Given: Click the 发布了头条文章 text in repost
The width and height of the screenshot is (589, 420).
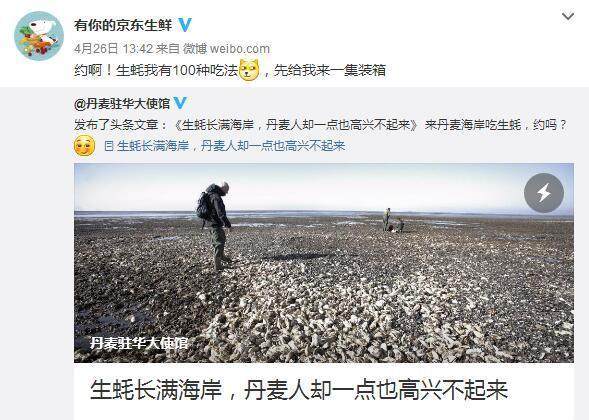Looking at the screenshot, I should [x=116, y=125].
